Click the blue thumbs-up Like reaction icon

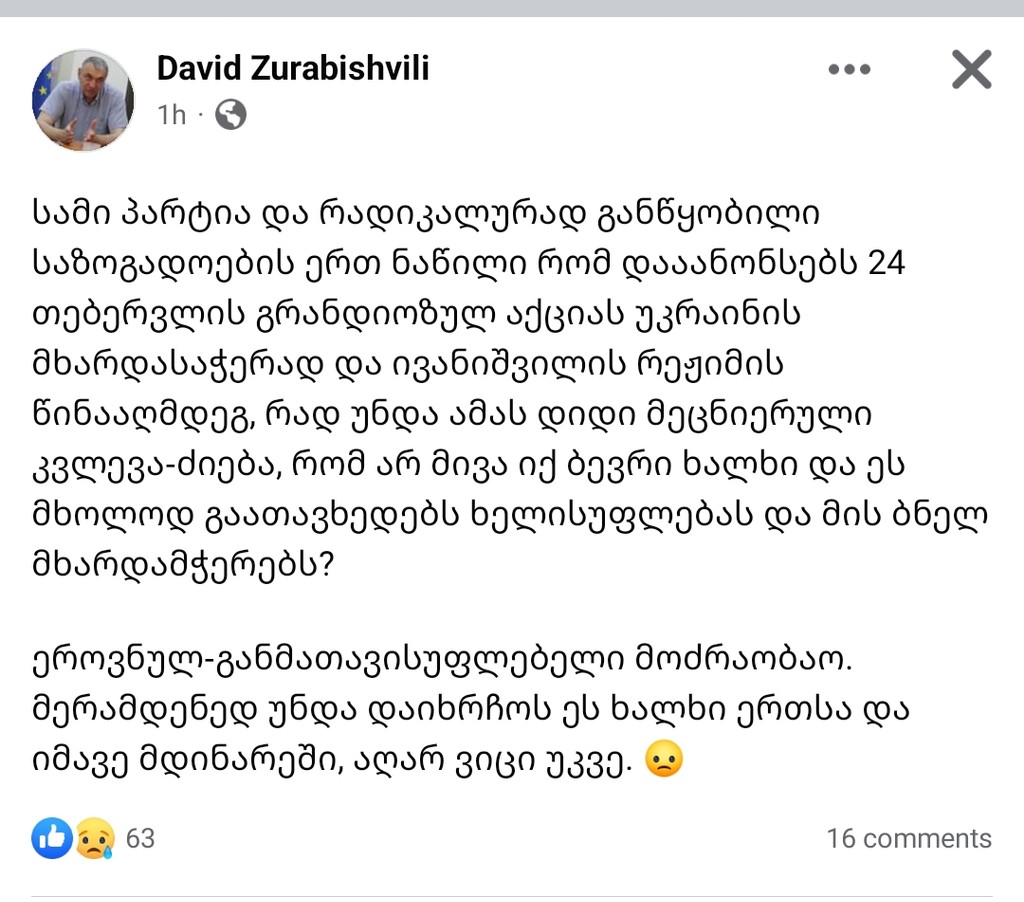[52, 837]
